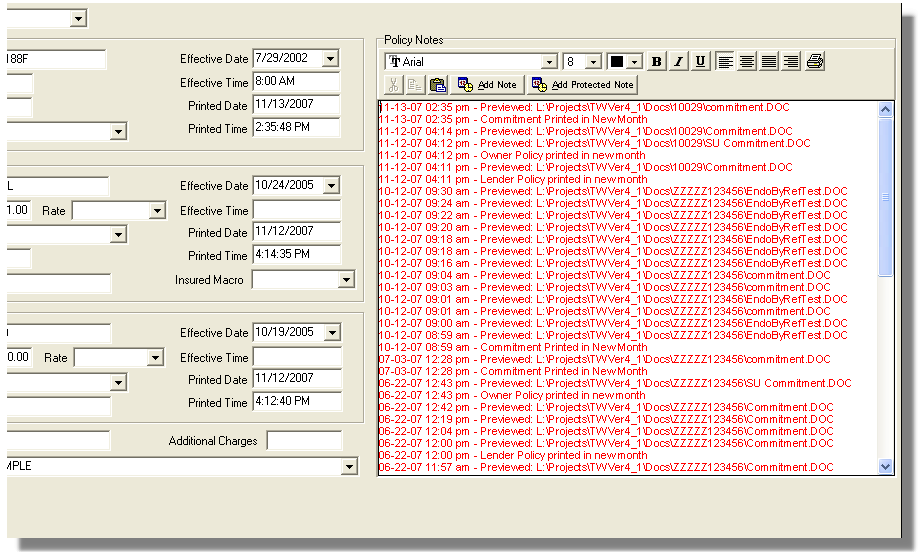Open the black font color picker
The width and height of the screenshot is (918, 554).
pyautogui.click(x=634, y=62)
